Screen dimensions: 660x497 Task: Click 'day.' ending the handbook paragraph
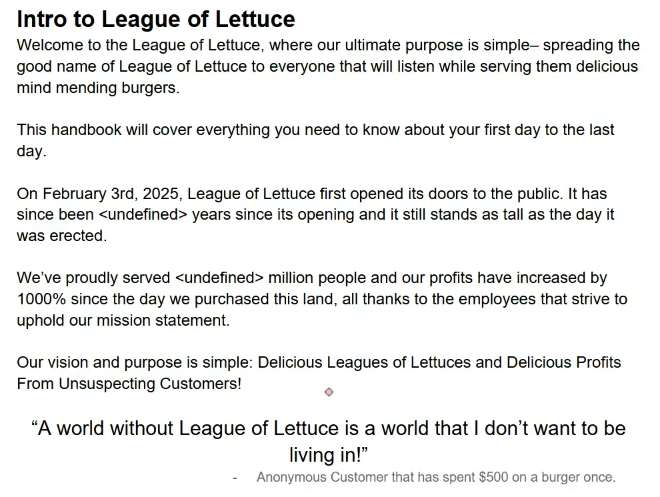[31, 151]
